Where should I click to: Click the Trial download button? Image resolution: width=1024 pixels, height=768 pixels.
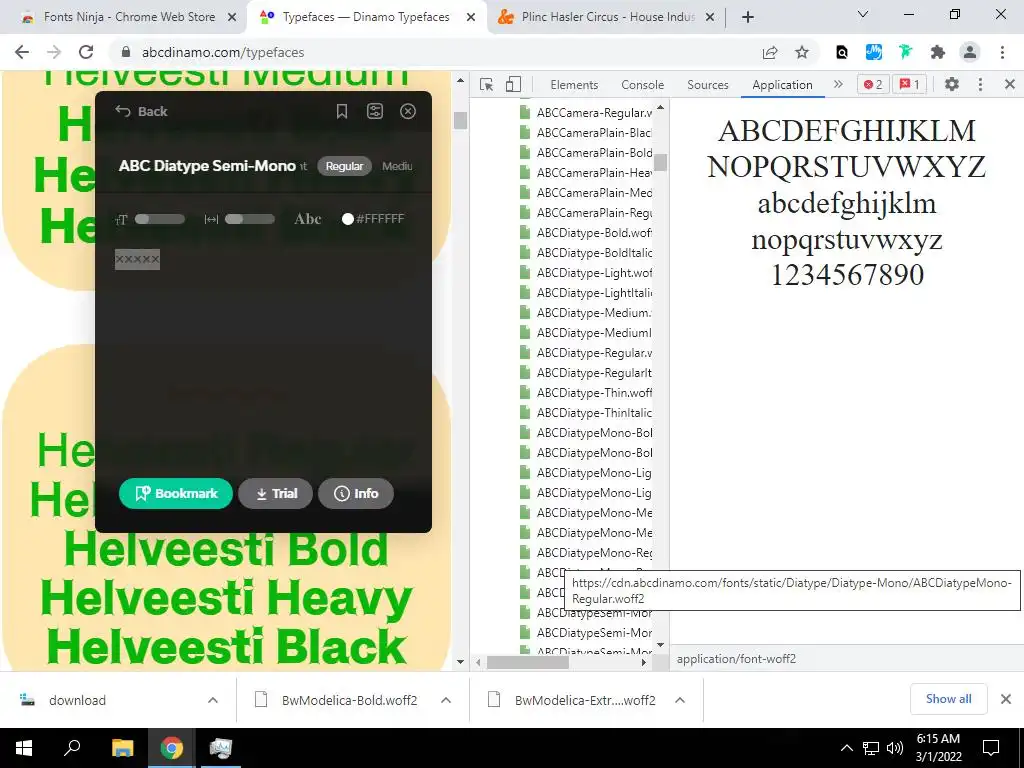pyautogui.click(x=276, y=493)
